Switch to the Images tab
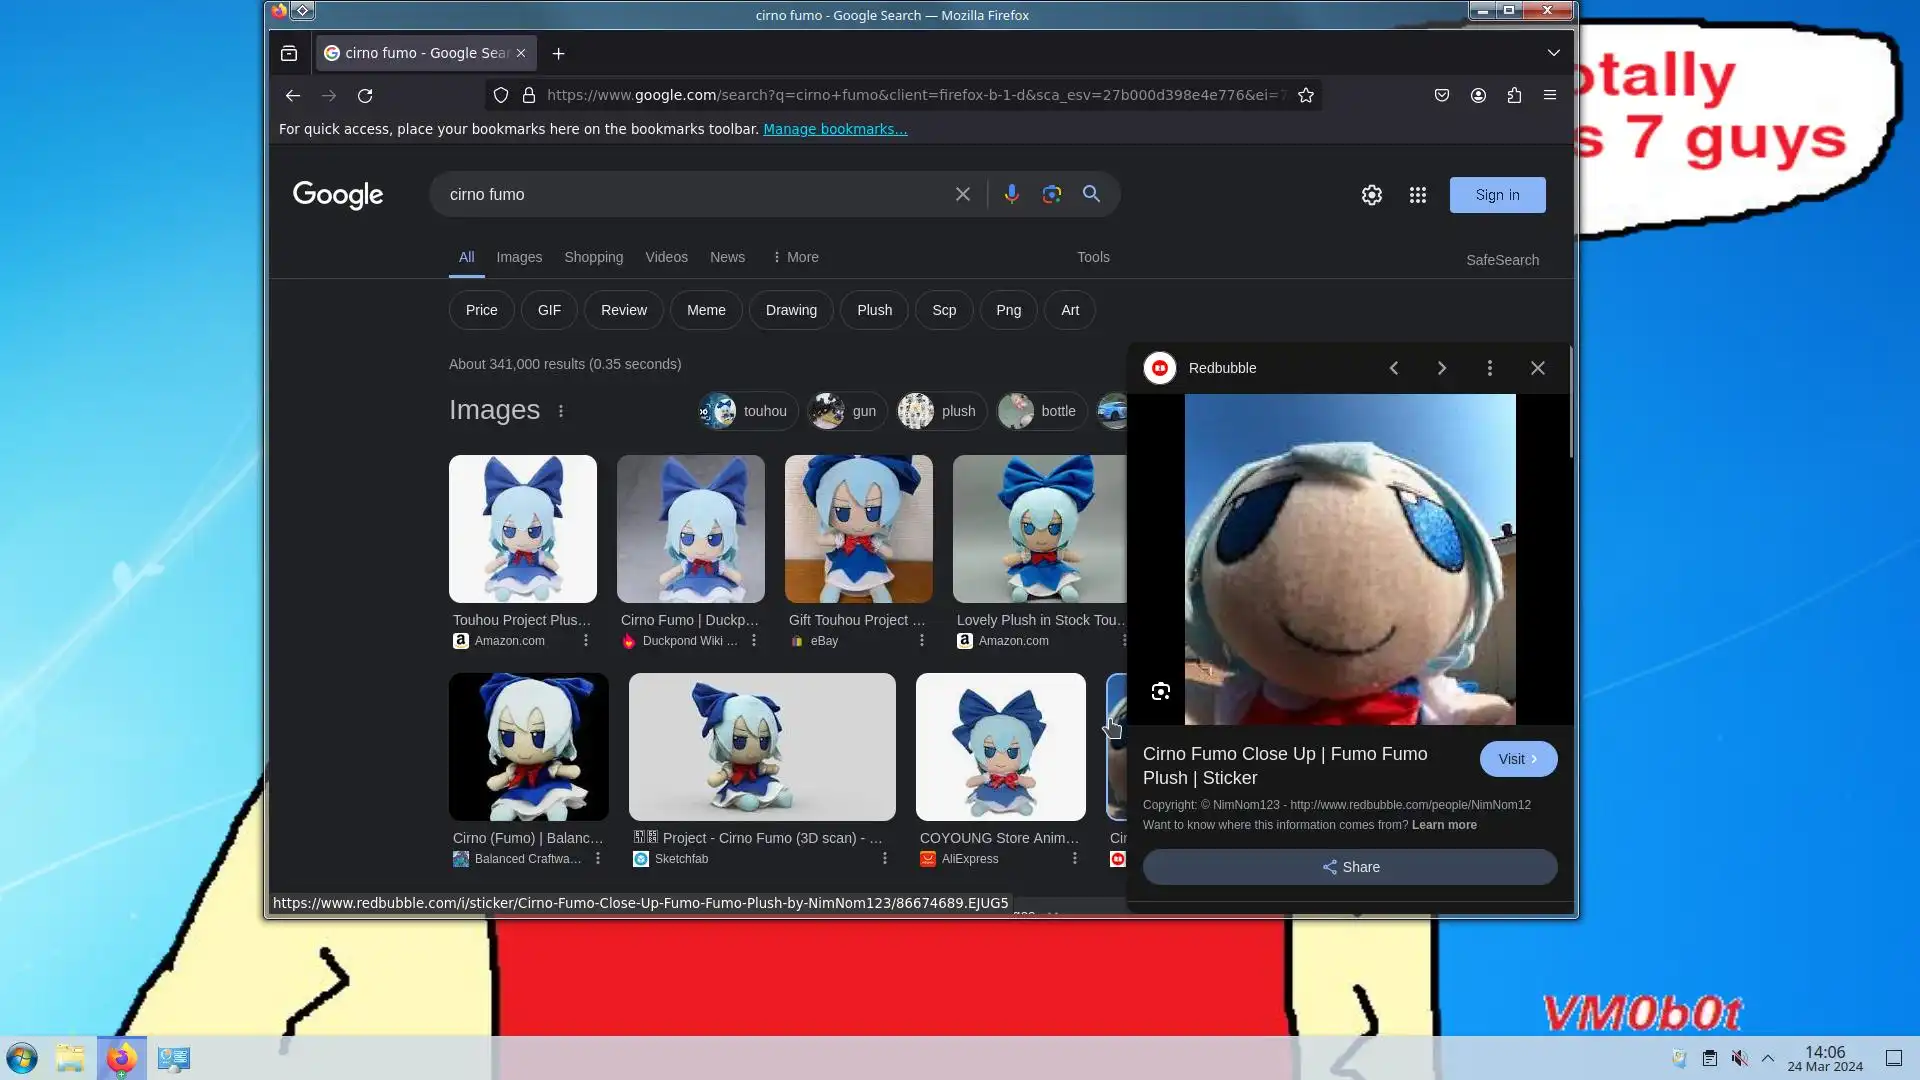Image resolution: width=1920 pixels, height=1080 pixels. click(x=518, y=257)
